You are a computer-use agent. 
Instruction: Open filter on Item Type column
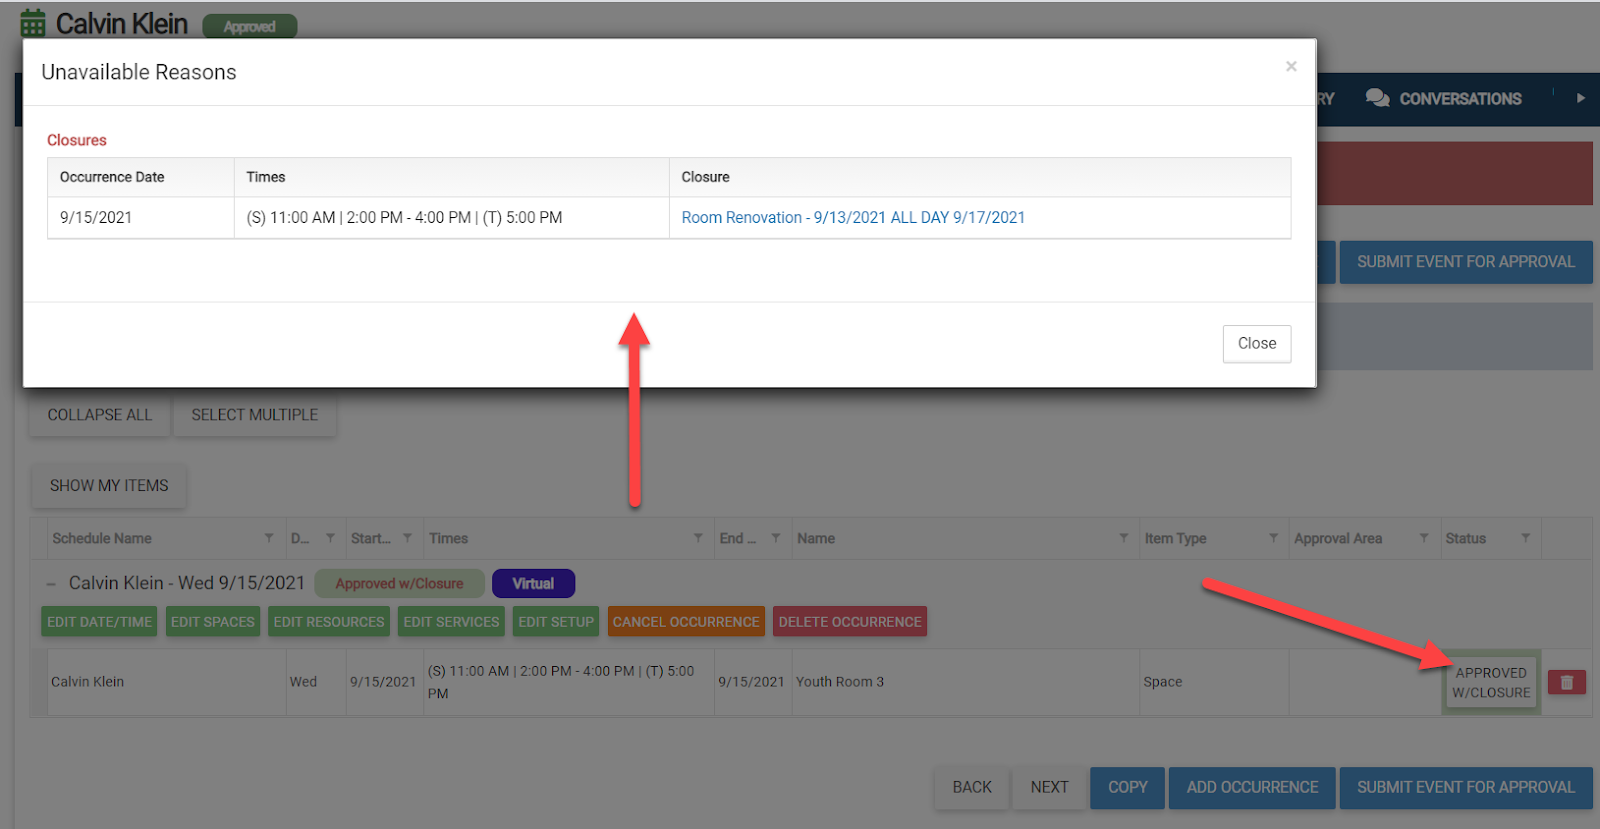pos(1273,538)
